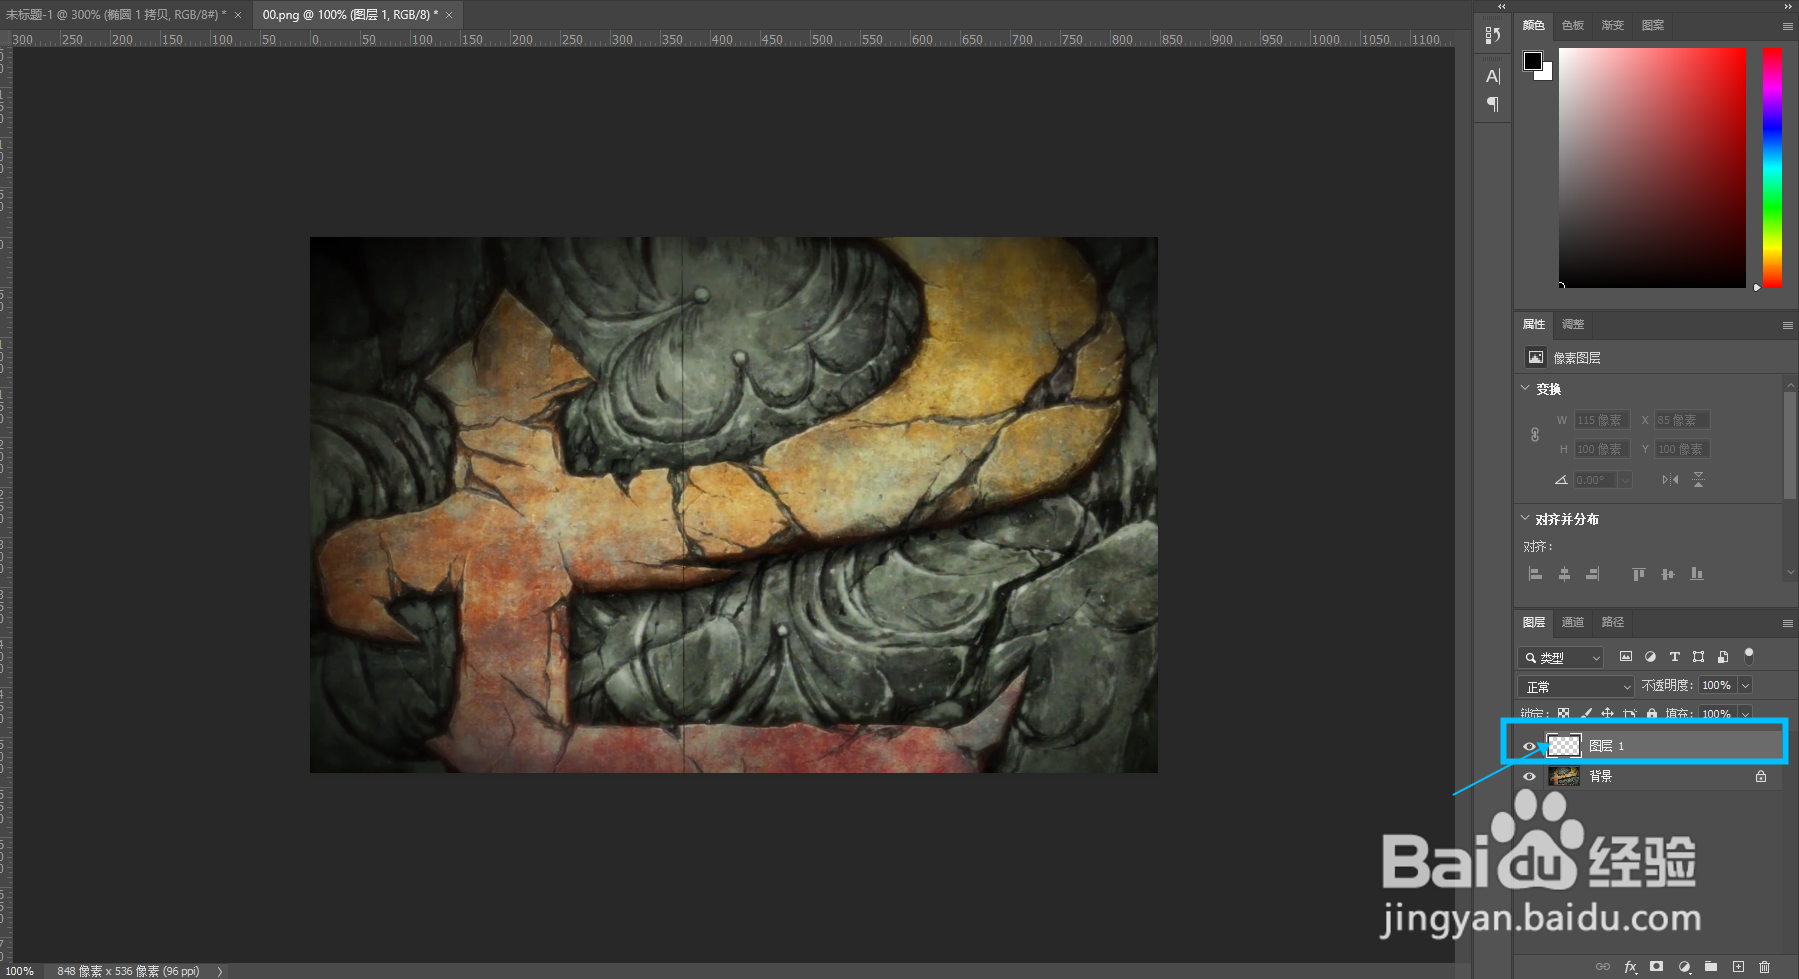Hide the 背景 layer eye
This screenshot has height=979, width=1799.
[1529, 776]
